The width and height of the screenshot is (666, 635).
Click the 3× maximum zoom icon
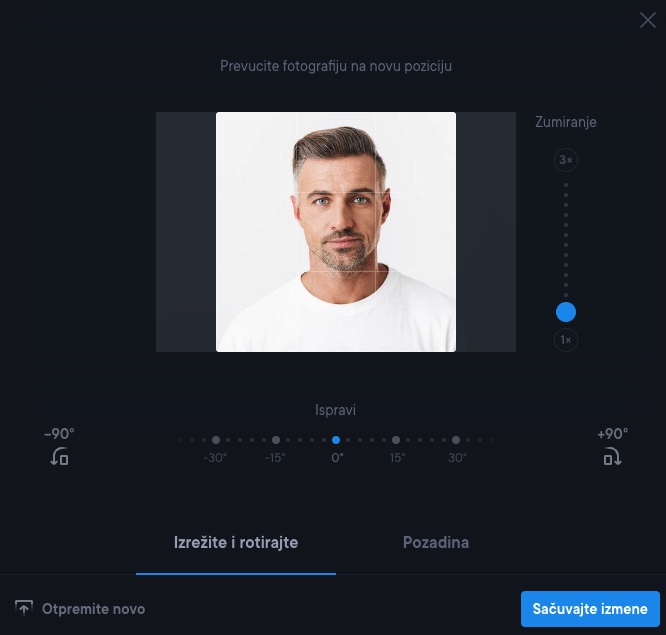click(x=566, y=160)
